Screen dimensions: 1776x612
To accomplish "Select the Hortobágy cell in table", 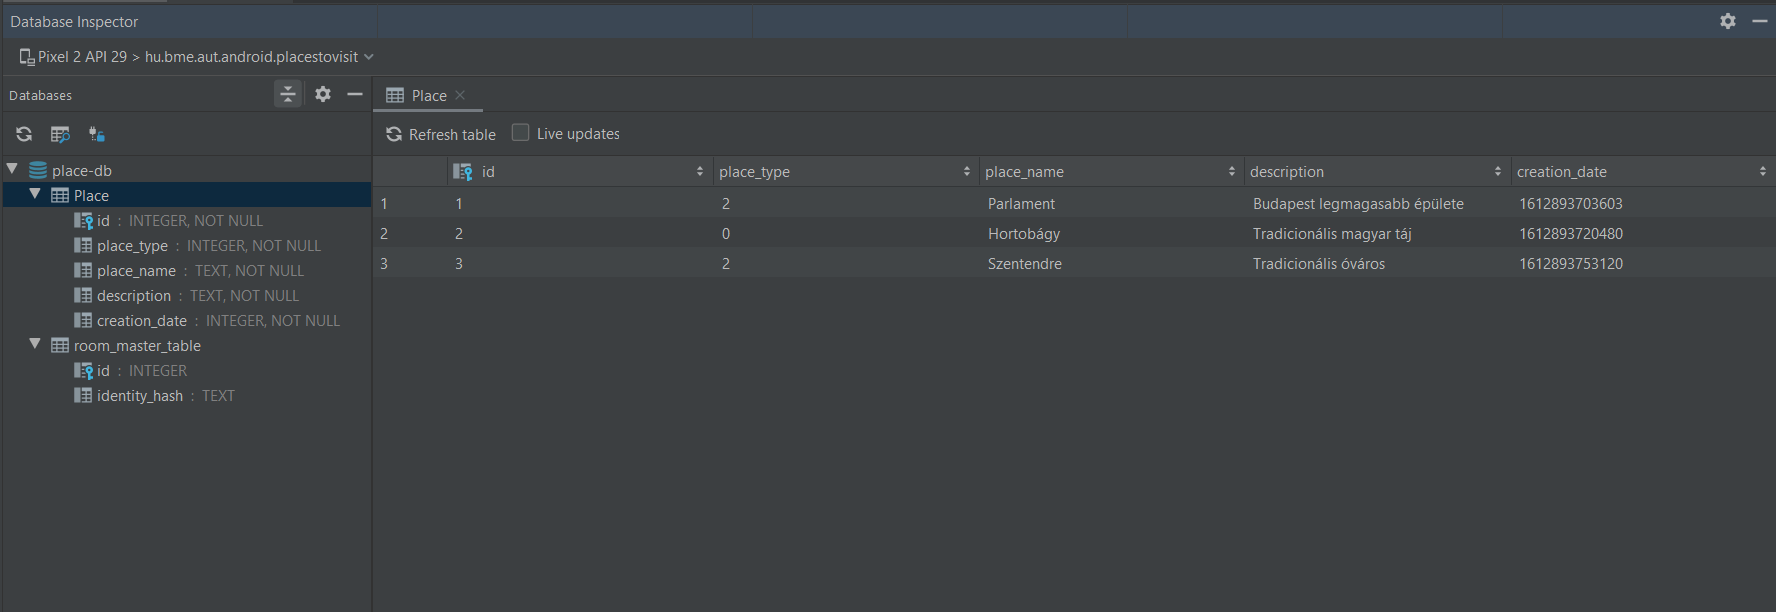I will point(1024,233).
